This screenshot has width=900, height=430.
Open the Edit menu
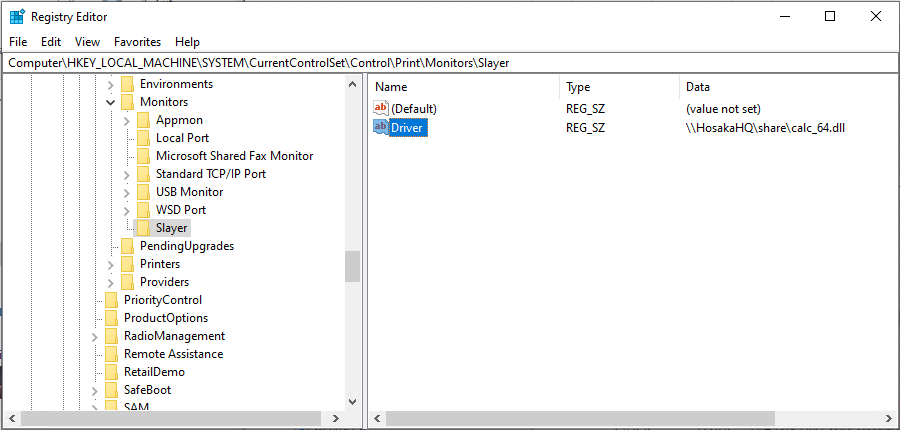51,42
